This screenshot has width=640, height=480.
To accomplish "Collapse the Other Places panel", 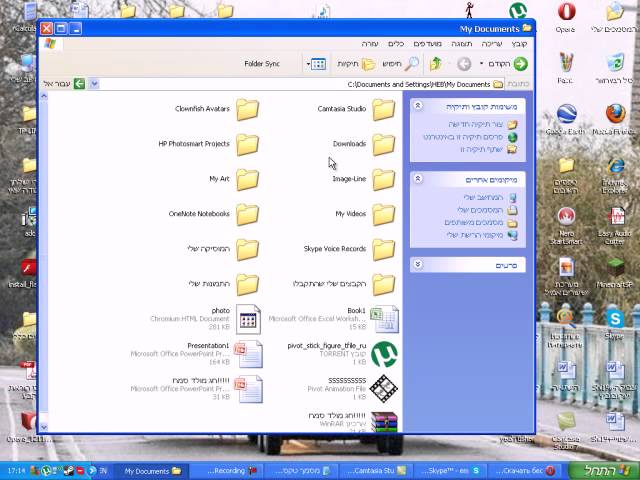I will (420, 179).
